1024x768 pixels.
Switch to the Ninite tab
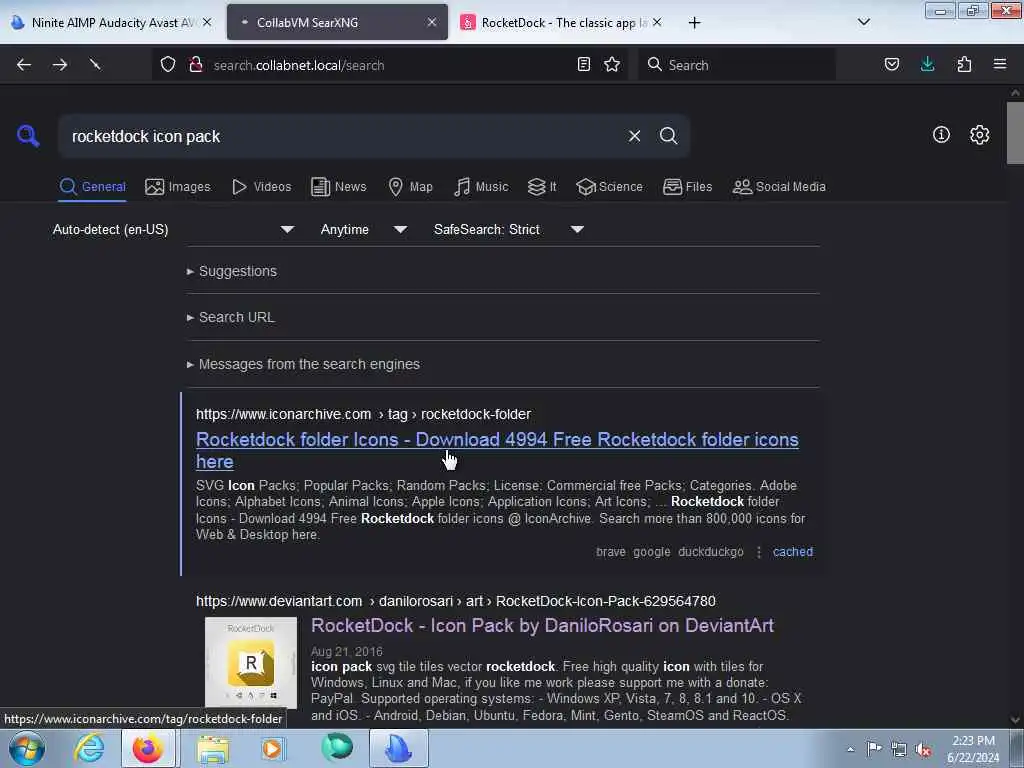point(111,22)
